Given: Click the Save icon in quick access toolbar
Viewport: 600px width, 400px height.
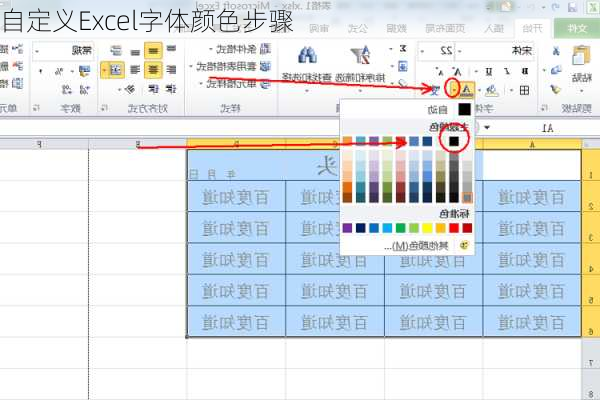Looking at the screenshot, I should click(572, 8).
